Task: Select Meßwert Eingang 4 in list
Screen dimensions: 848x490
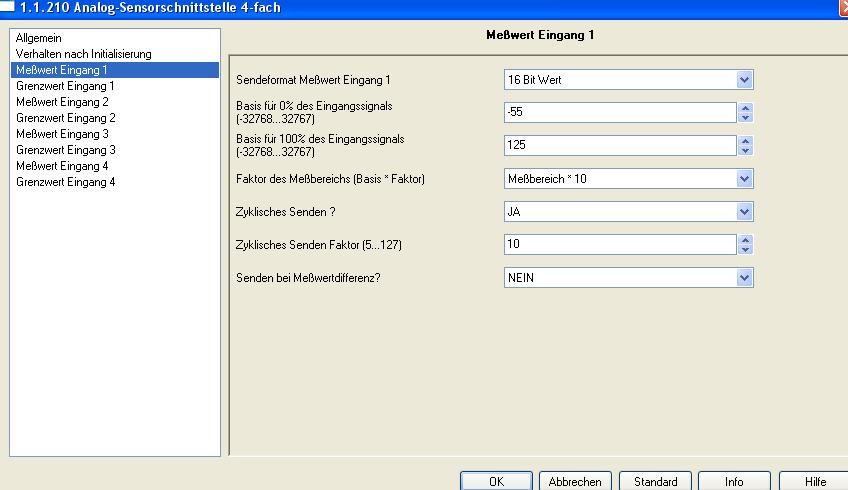Action: pyautogui.click(x=62, y=166)
